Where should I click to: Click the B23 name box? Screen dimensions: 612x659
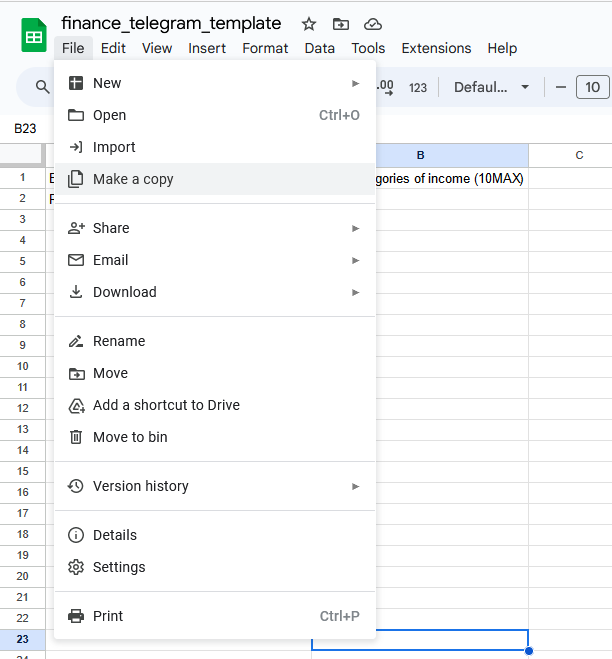(x=25, y=129)
